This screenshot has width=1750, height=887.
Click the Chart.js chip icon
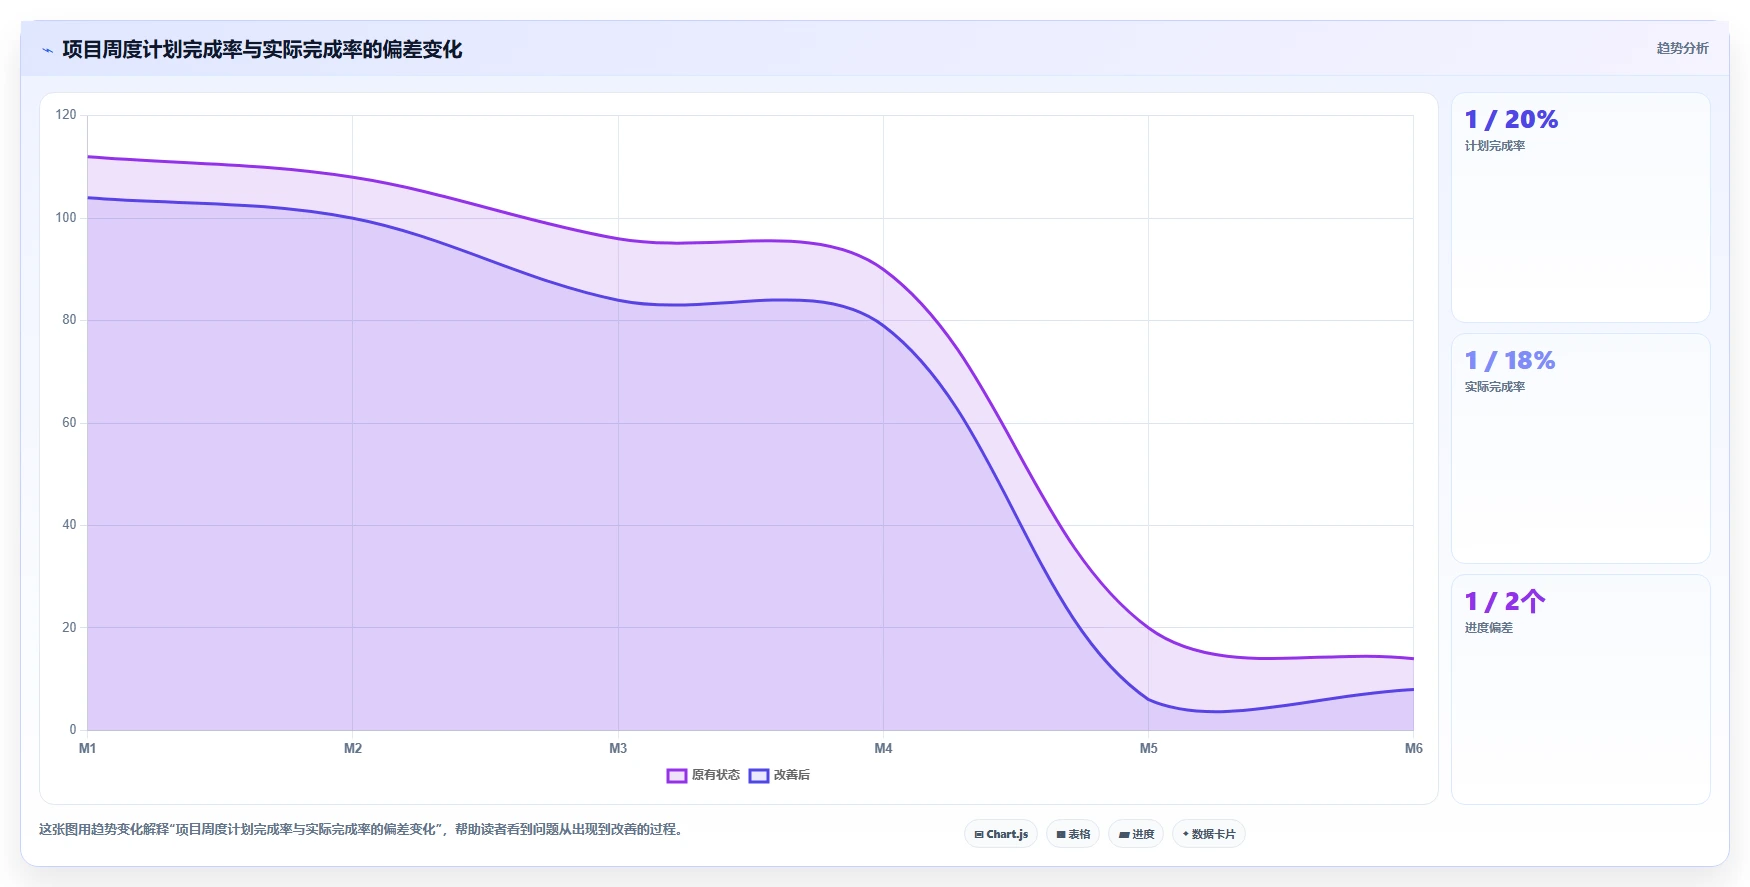point(979,834)
